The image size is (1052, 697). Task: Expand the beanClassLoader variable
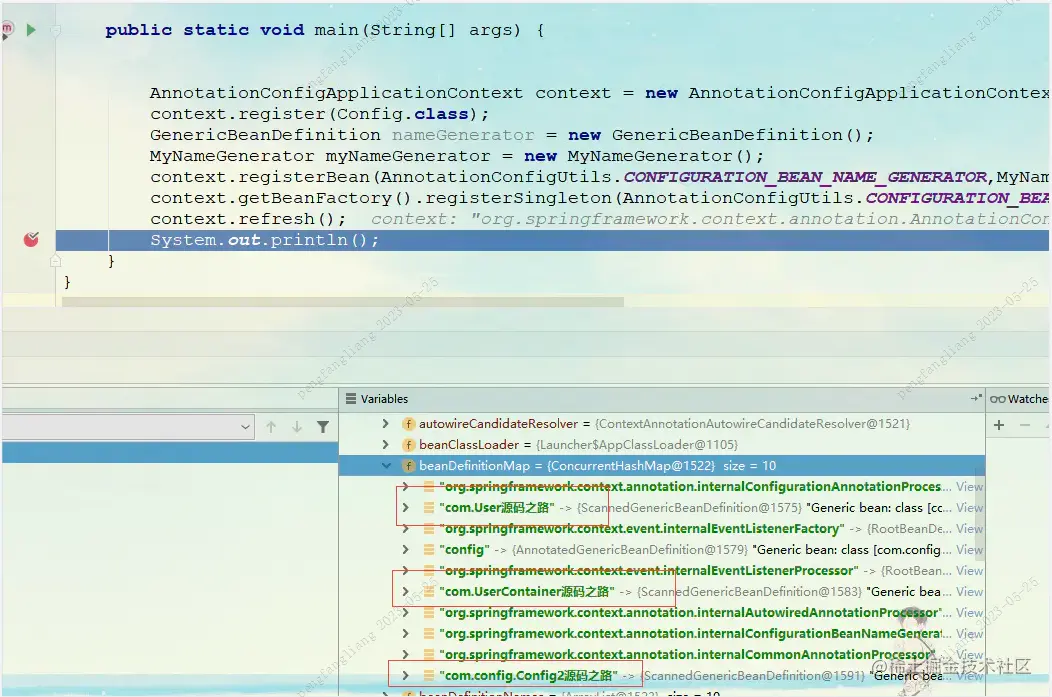tap(385, 445)
